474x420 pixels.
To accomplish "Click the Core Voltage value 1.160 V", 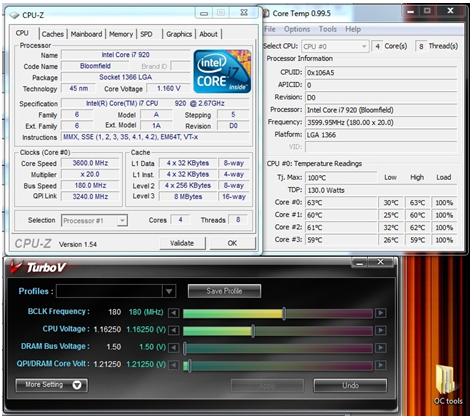I will 169,88.
